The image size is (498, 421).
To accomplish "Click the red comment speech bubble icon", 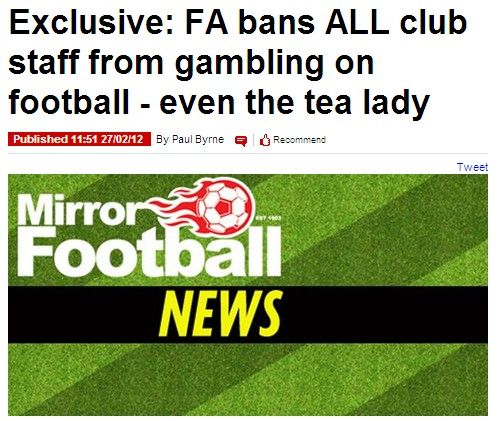I will click(x=241, y=141).
